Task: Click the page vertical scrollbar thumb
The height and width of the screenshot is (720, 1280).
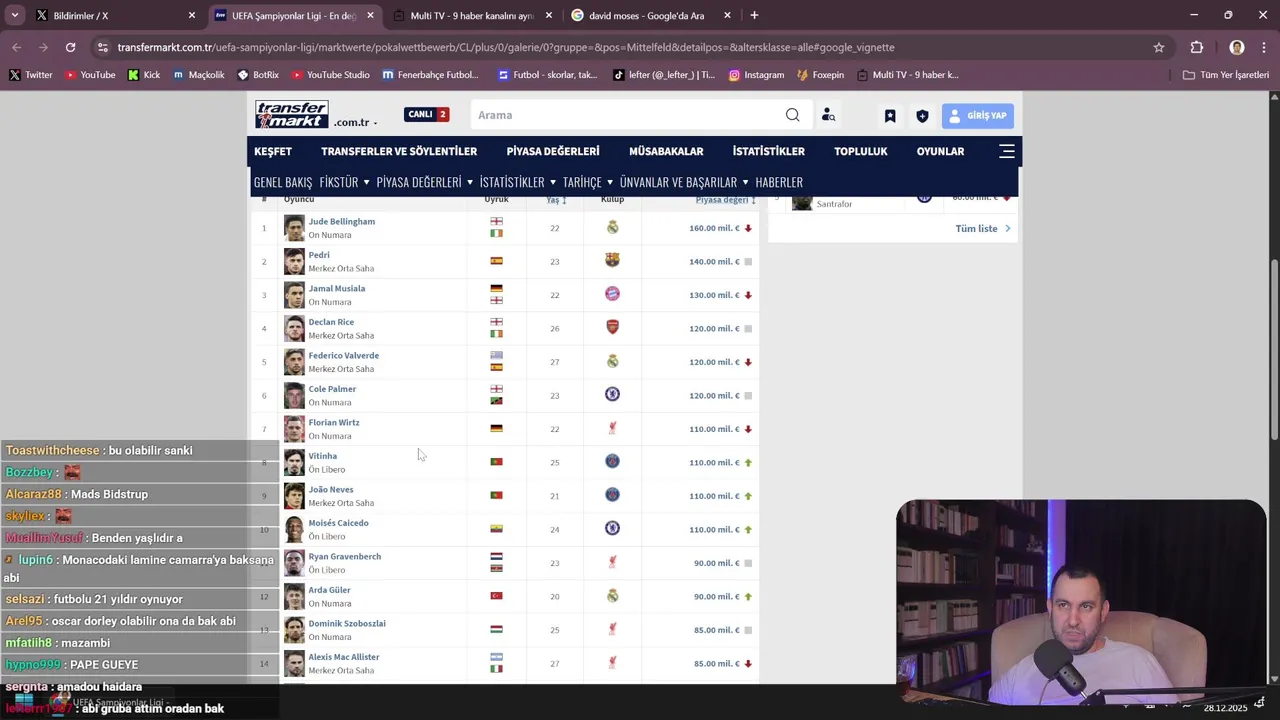Action: (1274, 348)
